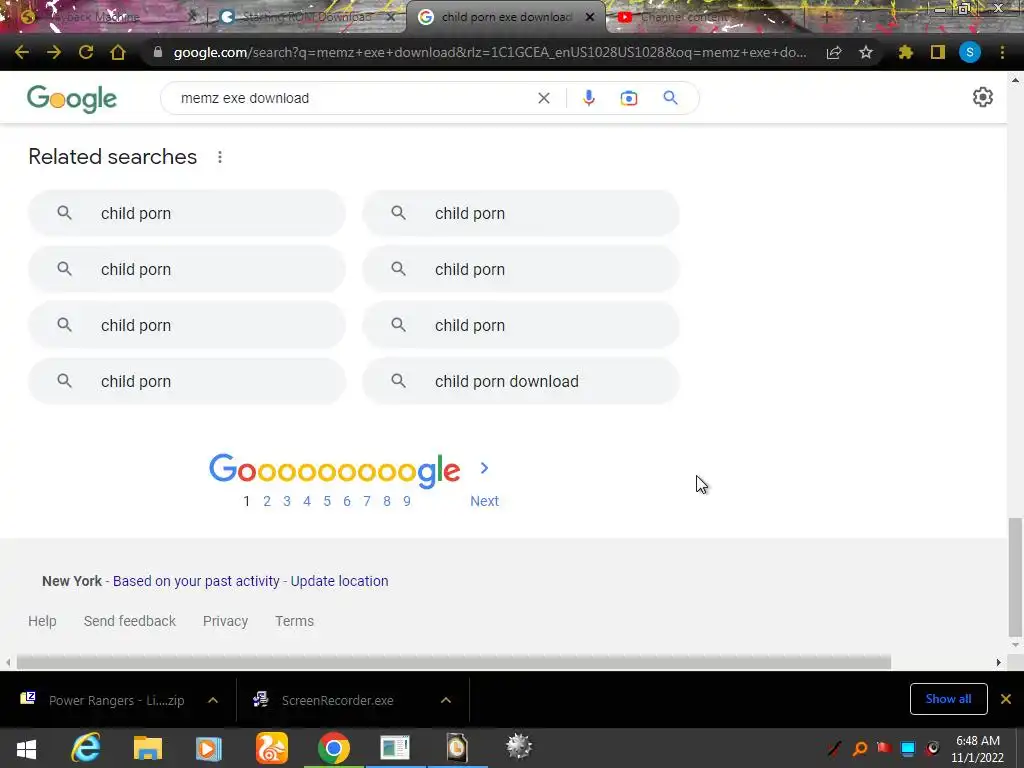Launch Internet Explorer from the taskbar
The height and width of the screenshot is (768, 1024).
tap(86, 748)
